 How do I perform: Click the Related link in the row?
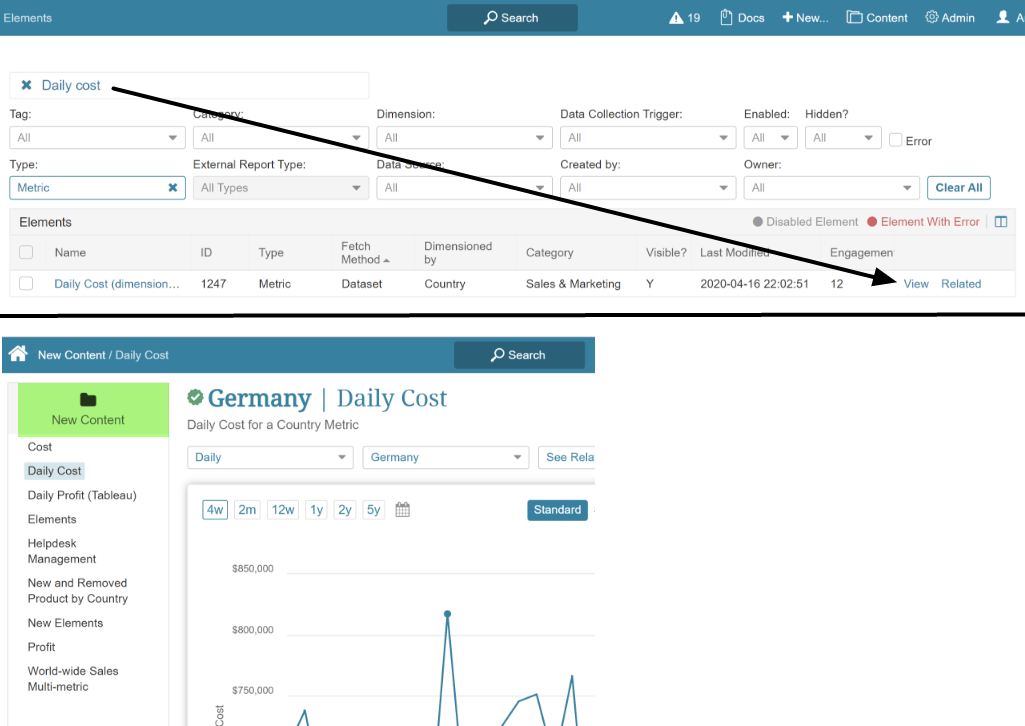[961, 284]
